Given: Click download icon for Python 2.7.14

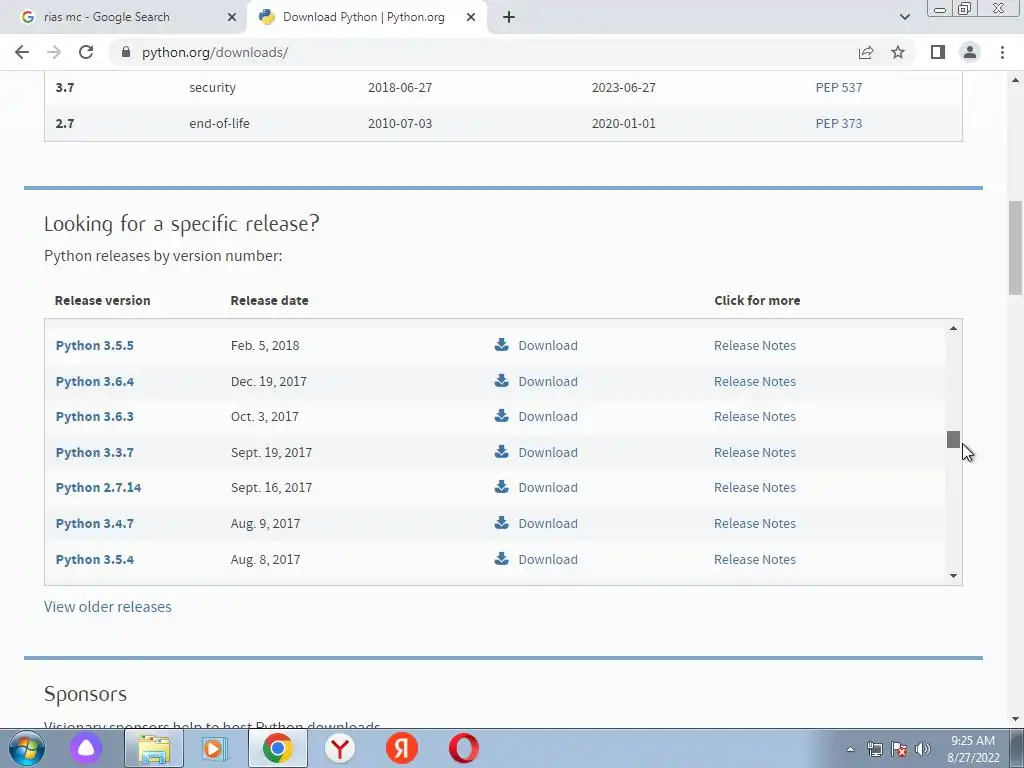Looking at the screenshot, I should click(x=502, y=487).
